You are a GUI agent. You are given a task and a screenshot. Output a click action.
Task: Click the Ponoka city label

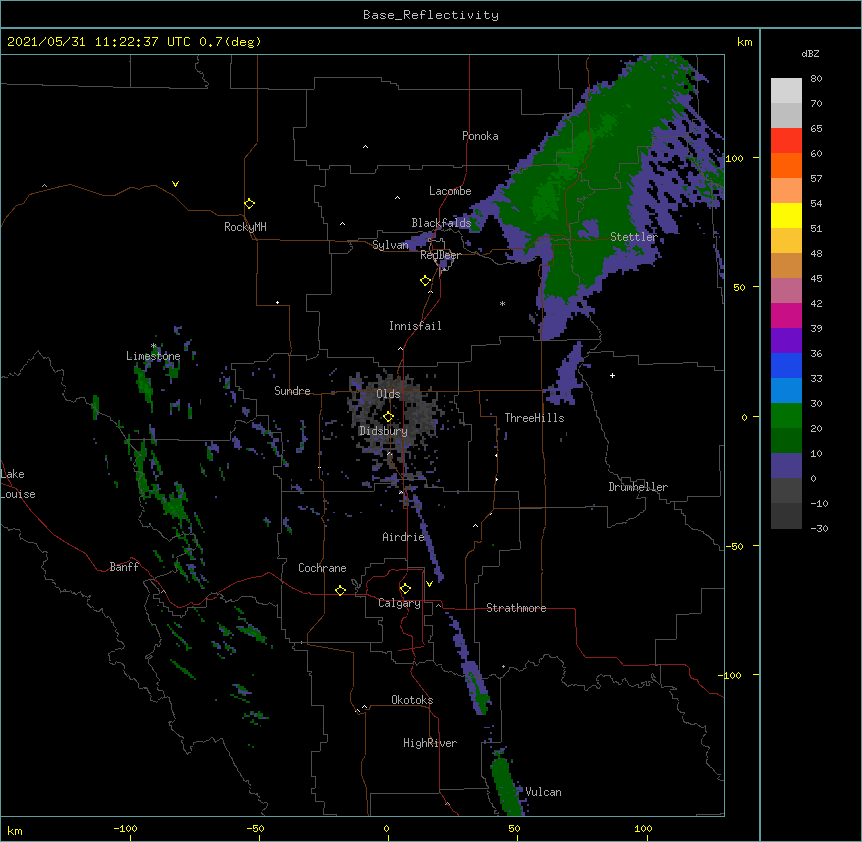click(480, 136)
